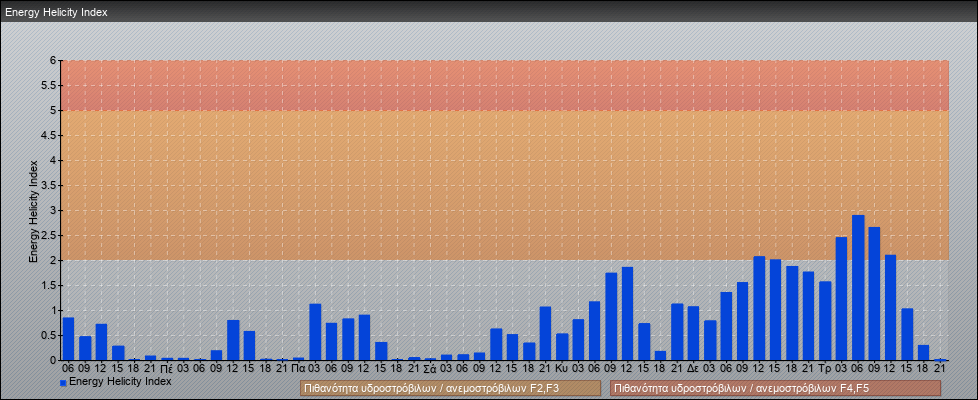Click the 15 bar following the Τρ label

[x=908, y=334]
